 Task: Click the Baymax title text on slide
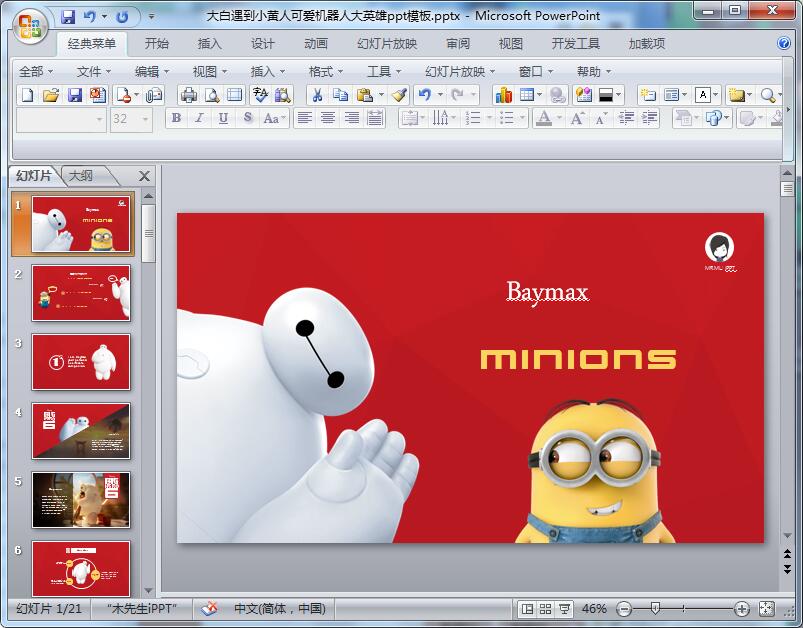point(547,292)
